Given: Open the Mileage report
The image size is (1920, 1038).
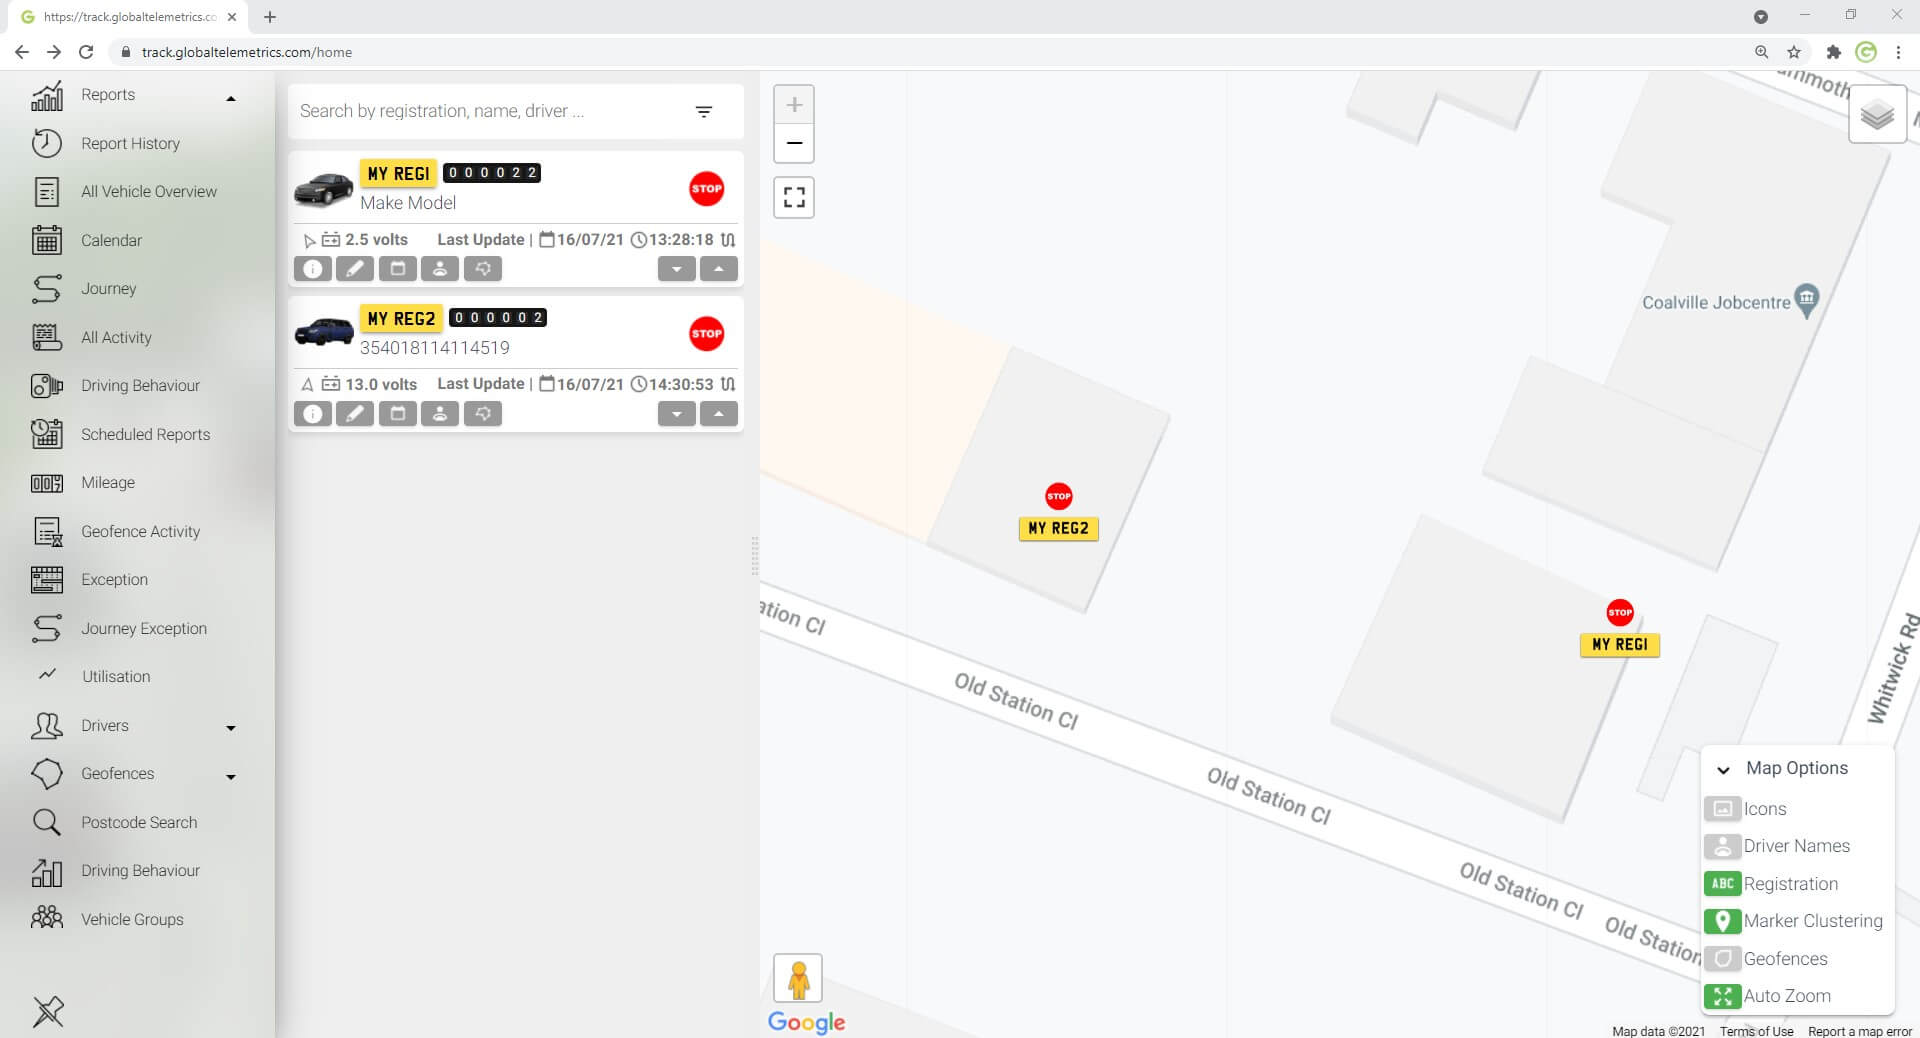Looking at the screenshot, I should point(107,483).
